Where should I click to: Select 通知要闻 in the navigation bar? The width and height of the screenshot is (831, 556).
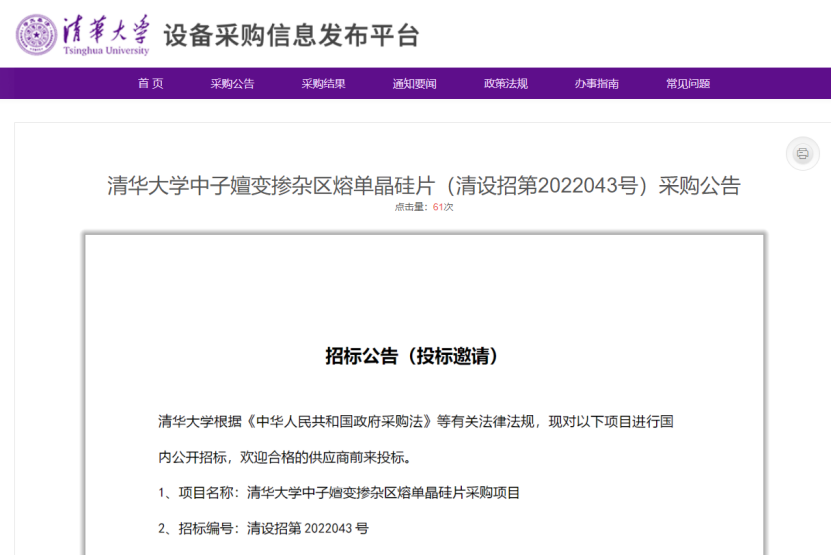414,83
